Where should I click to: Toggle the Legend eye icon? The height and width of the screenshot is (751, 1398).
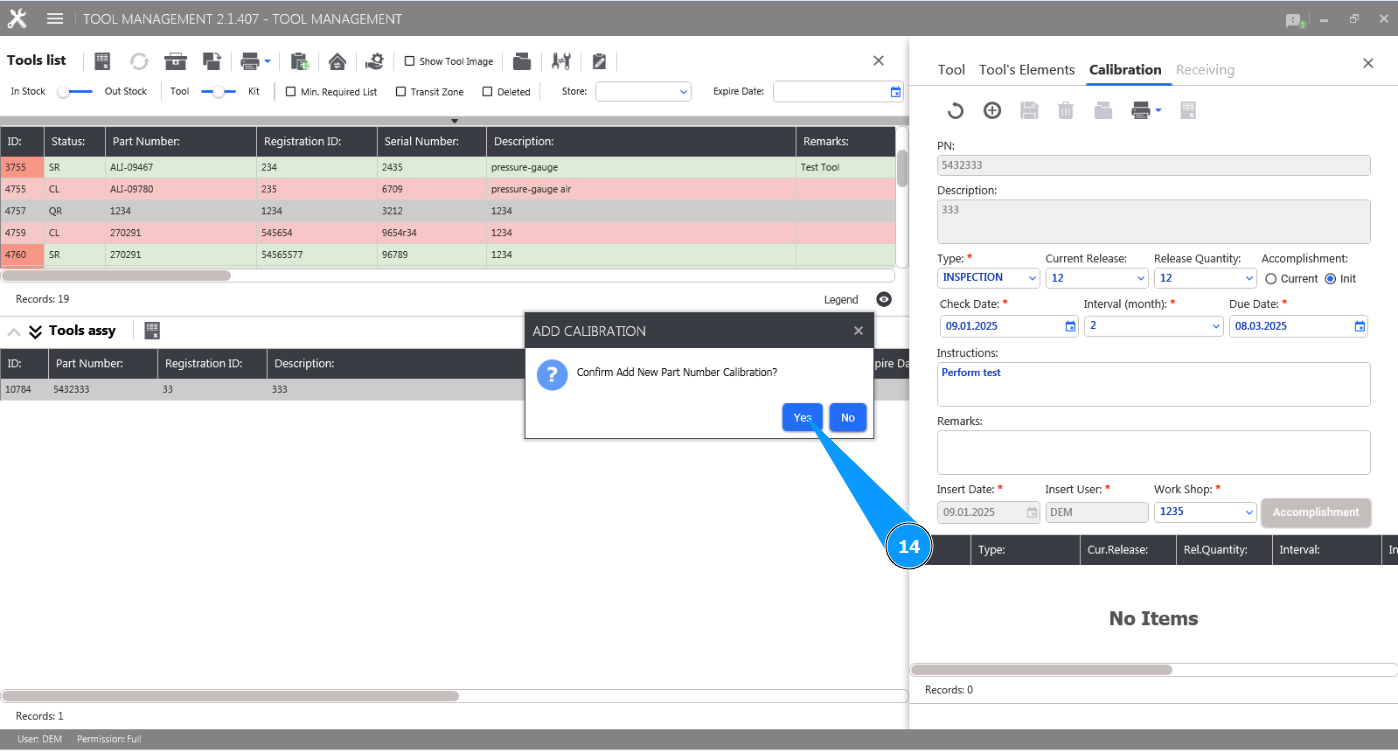pyautogui.click(x=883, y=299)
